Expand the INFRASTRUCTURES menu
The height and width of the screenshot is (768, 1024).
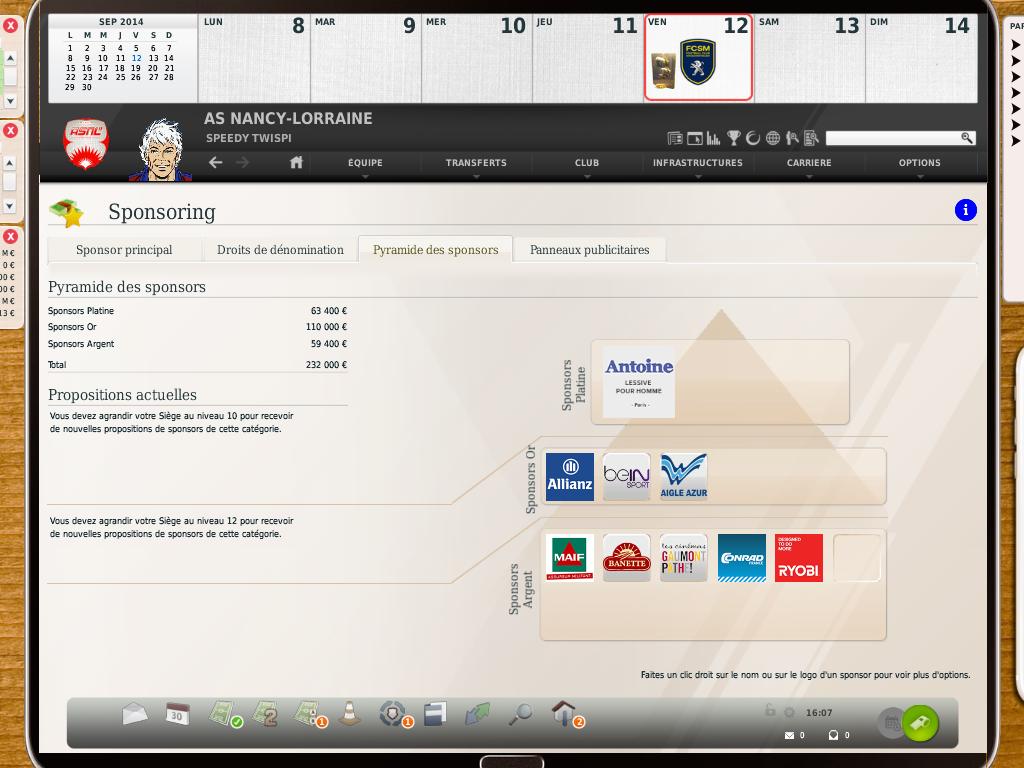coord(697,163)
